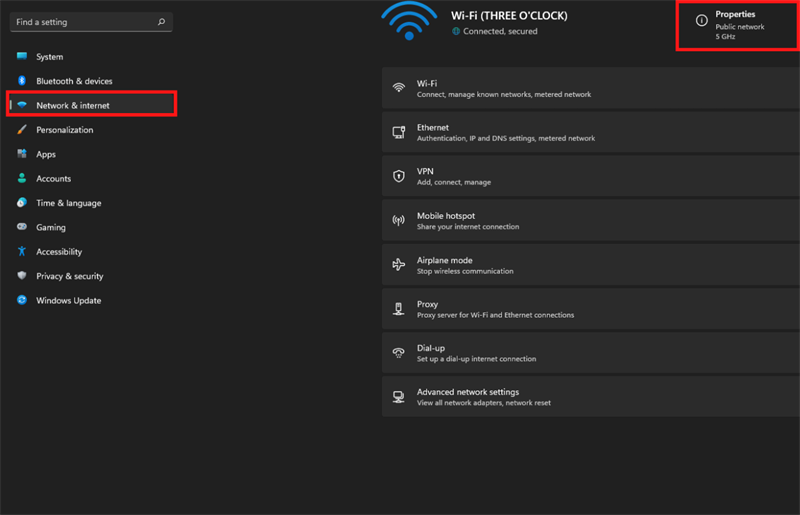Open Apps settings category
Screen dimensions: 800x515
point(91,154)
